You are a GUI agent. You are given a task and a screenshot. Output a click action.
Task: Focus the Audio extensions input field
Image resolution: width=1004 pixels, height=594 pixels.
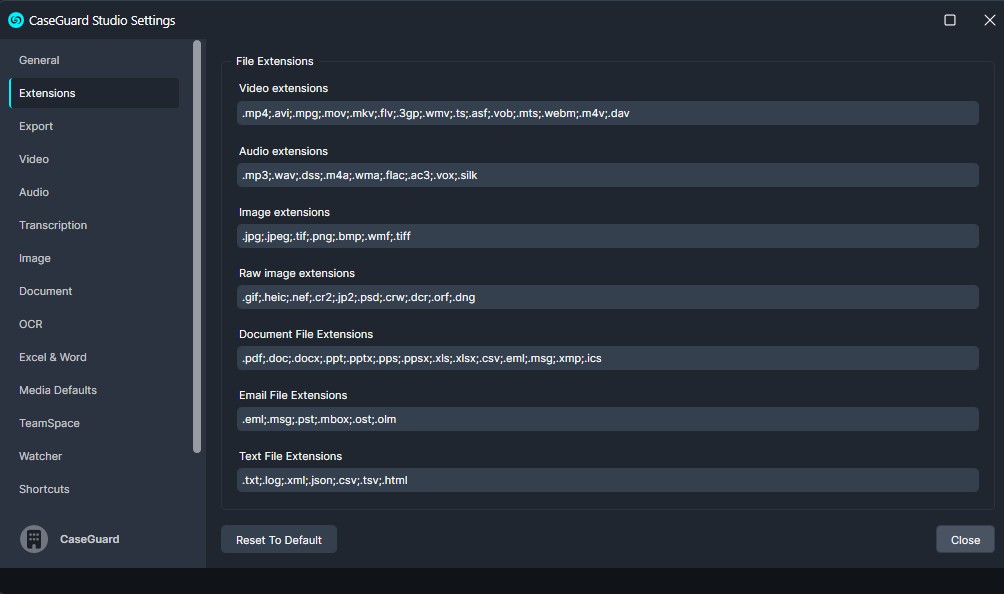608,175
